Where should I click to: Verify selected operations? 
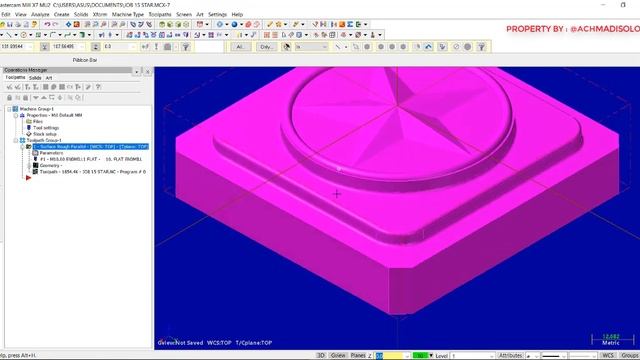(x=53, y=87)
